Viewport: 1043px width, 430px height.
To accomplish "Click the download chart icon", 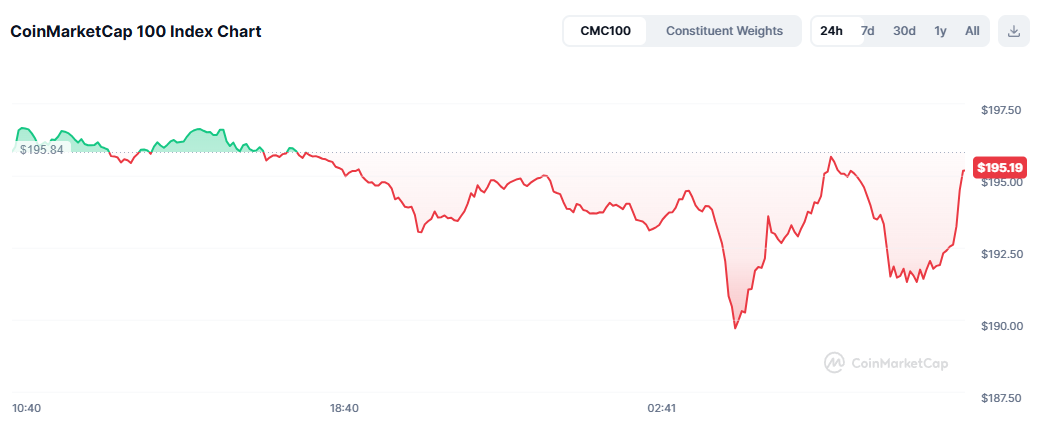I will click(x=1014, y=31).
